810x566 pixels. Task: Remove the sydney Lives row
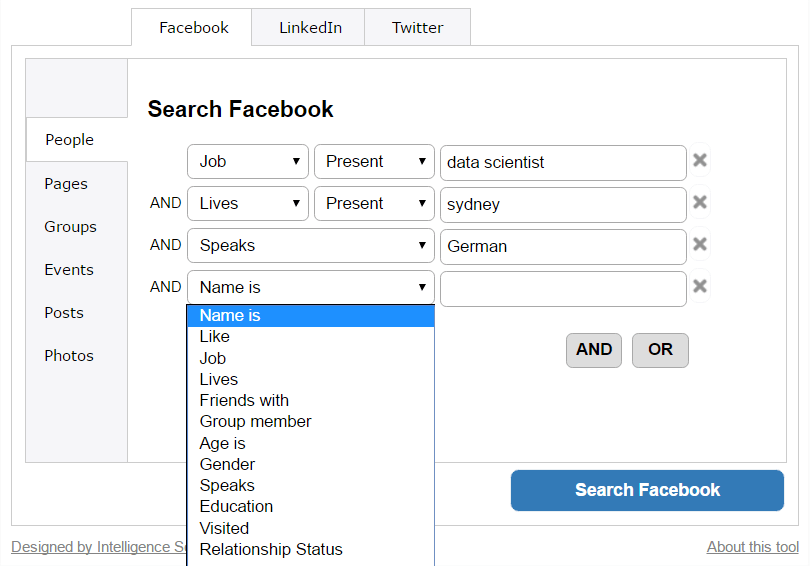tap(699, 202)
